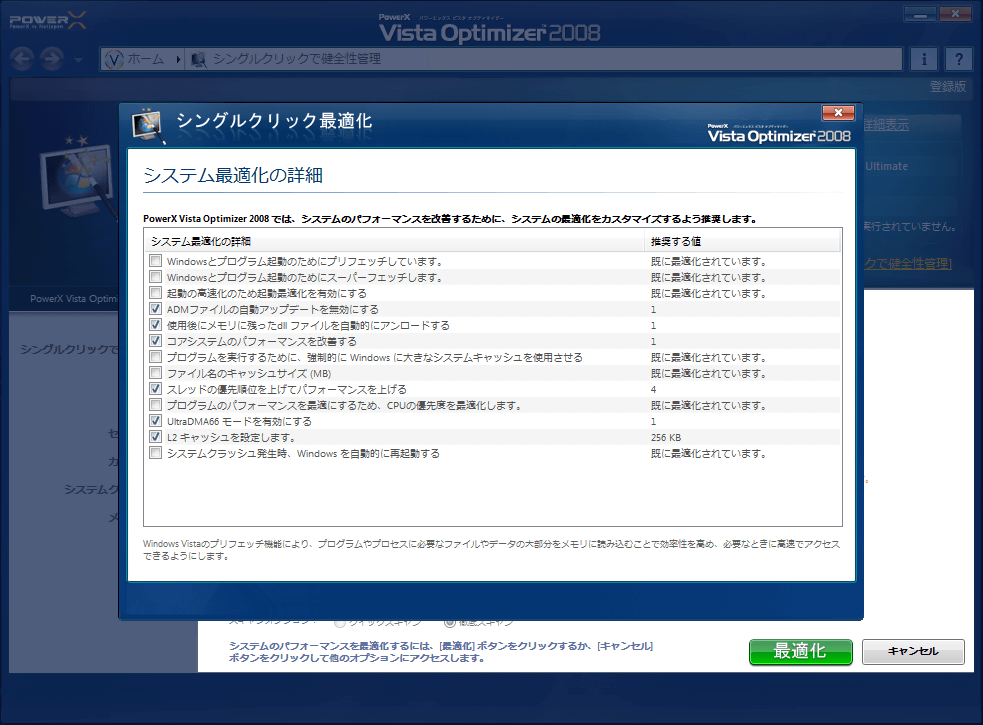Viewport: 983px width, 725px height.
Task: Enable スーパーフェッチ checkbox
Action: (155, 277)
